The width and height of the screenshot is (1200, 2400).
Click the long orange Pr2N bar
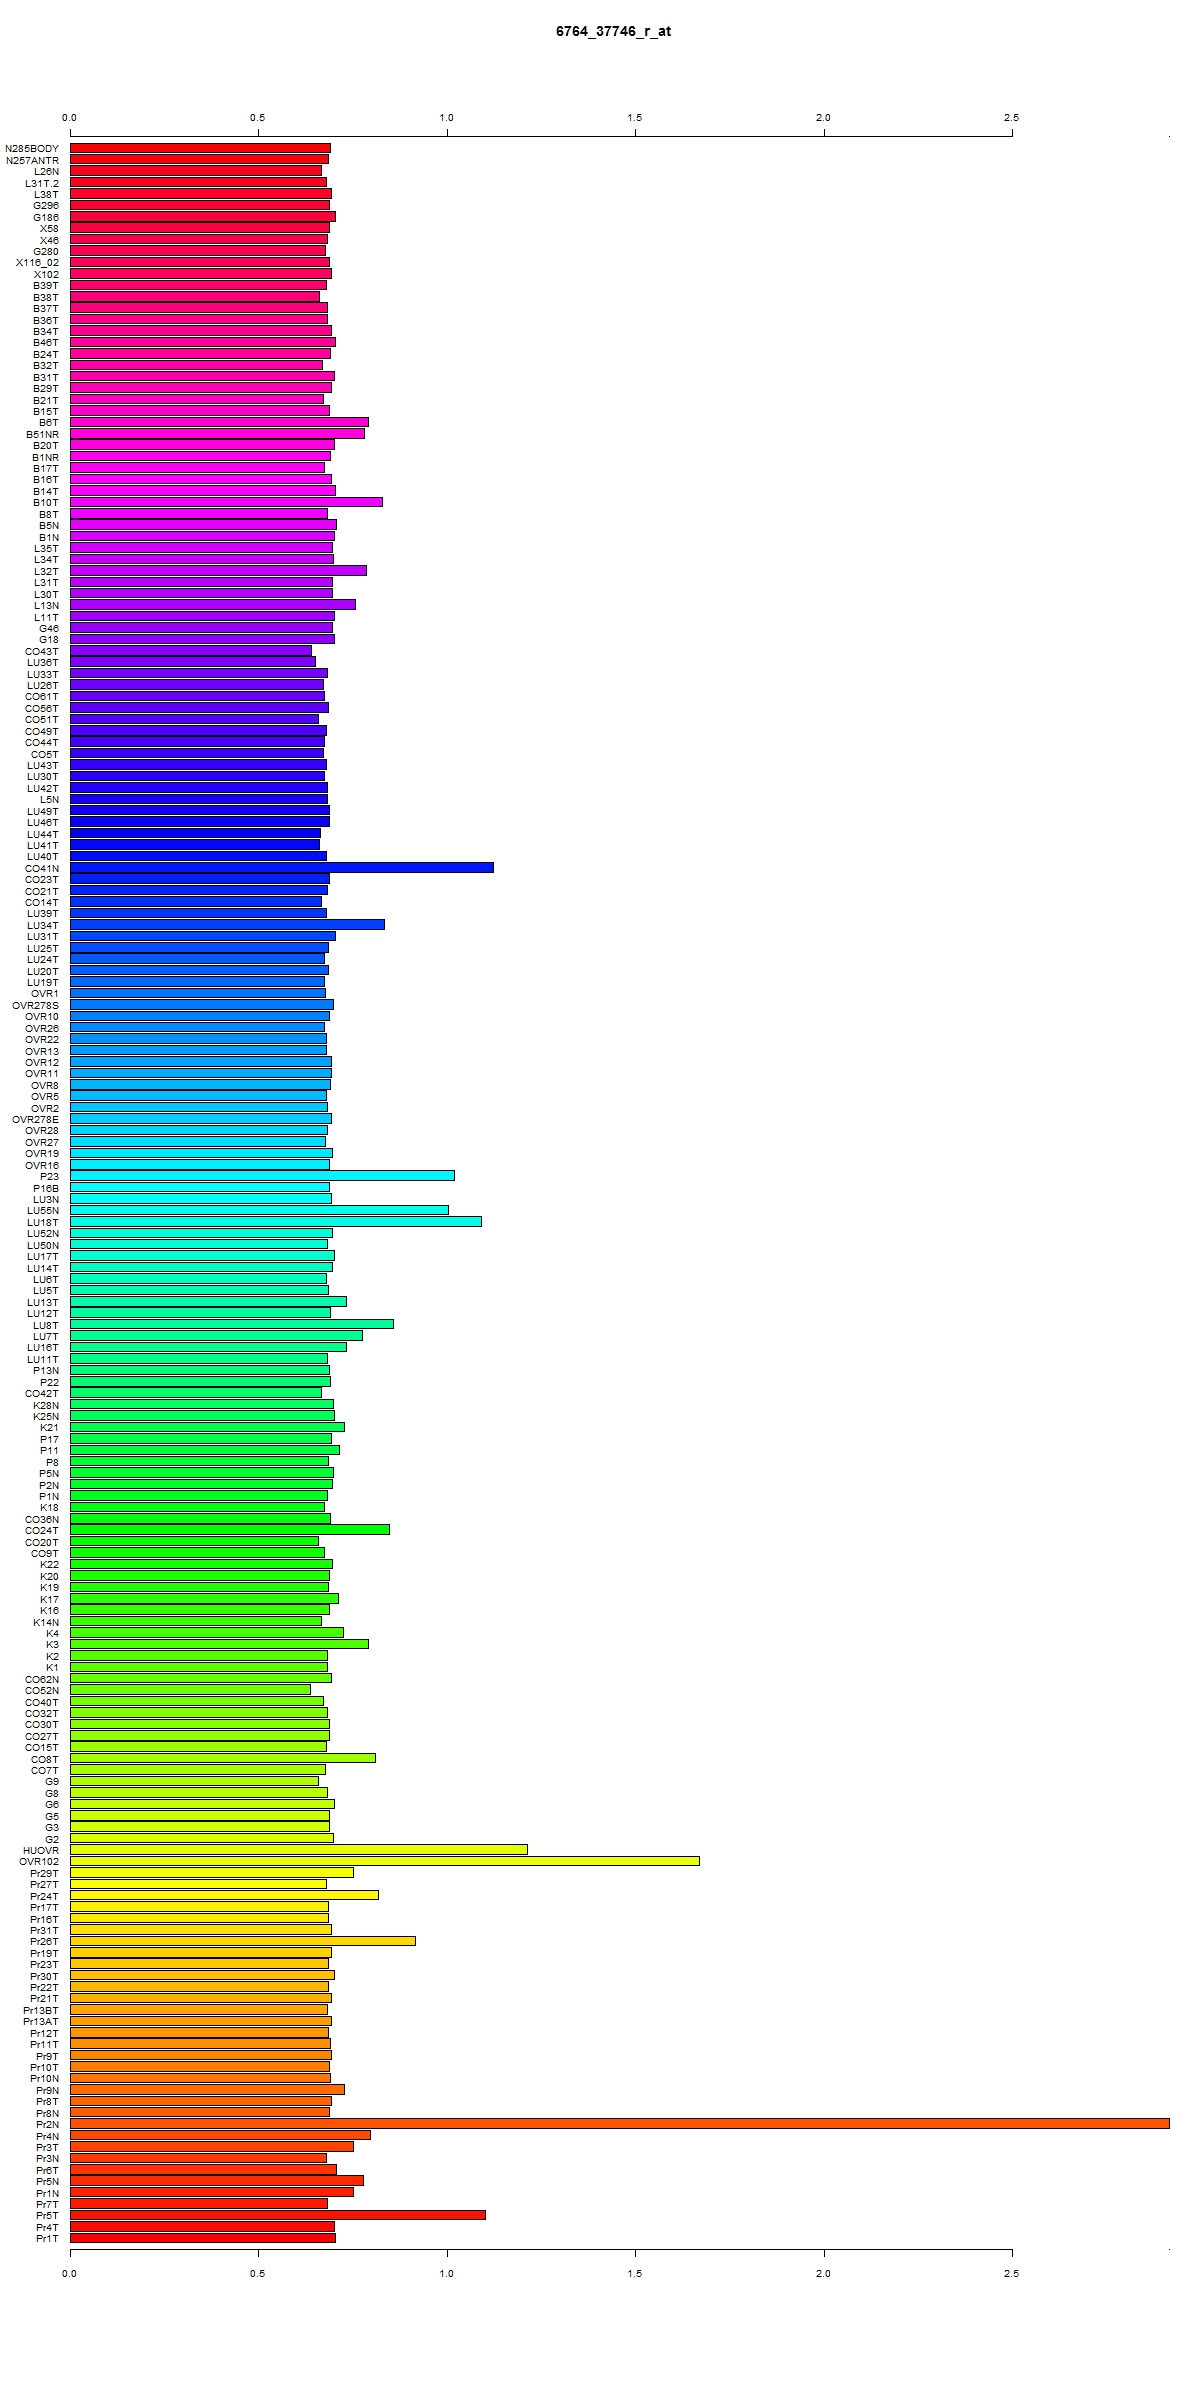[x=620, y=2123]
